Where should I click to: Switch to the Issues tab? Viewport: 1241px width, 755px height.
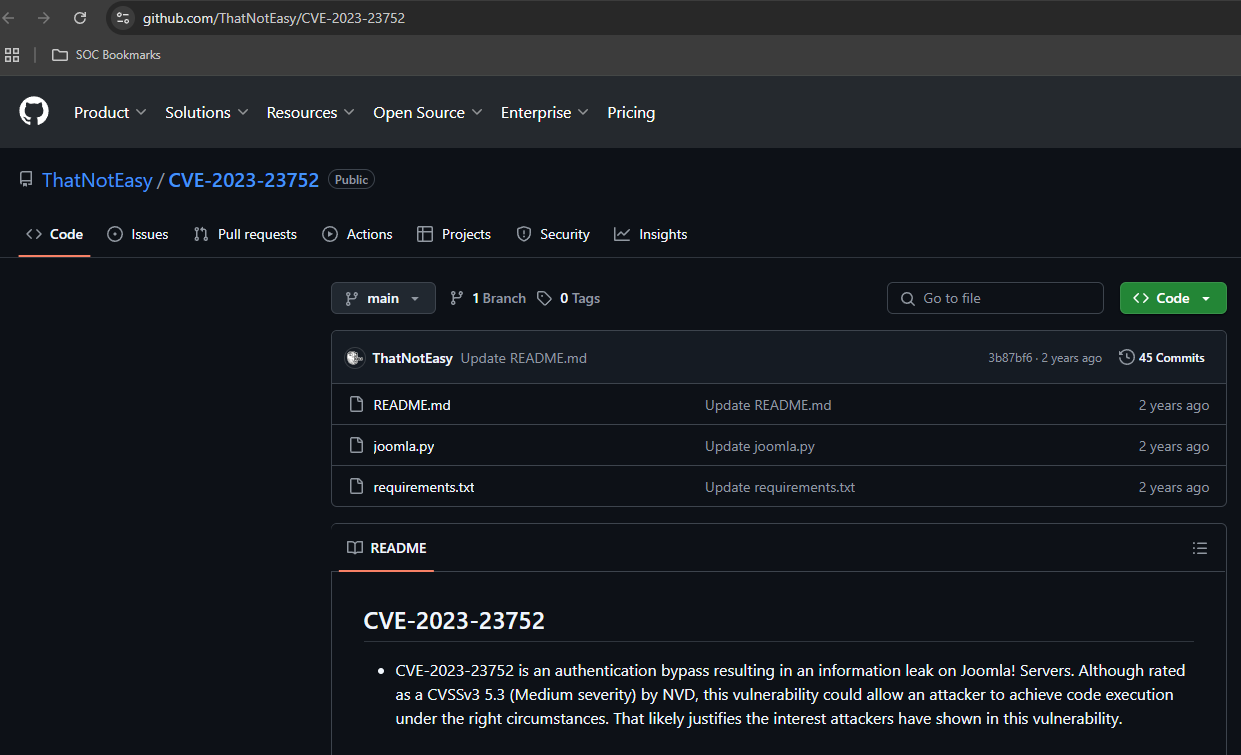coord(138,234)
